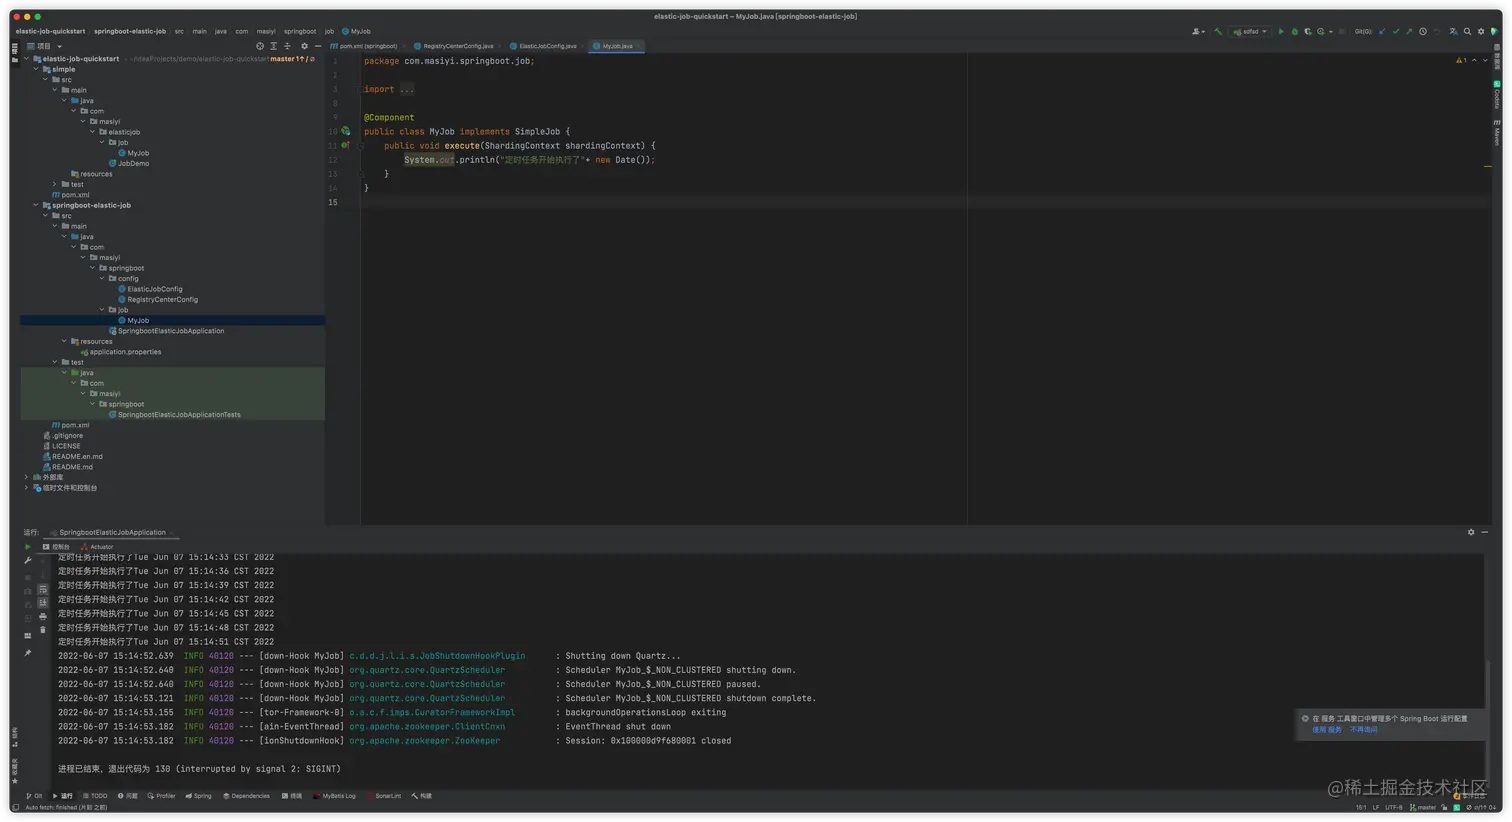Pin the run tab
The height and width of the screenshot is (822, 1512).
(28, 653)
